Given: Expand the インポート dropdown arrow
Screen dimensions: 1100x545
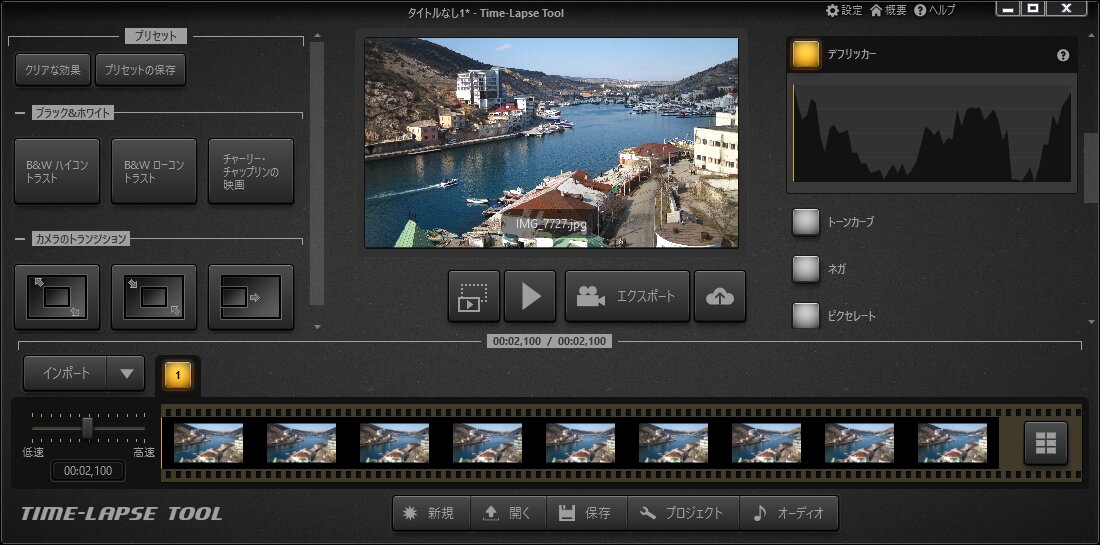Looking at the screenshot, I should point(126,373).
